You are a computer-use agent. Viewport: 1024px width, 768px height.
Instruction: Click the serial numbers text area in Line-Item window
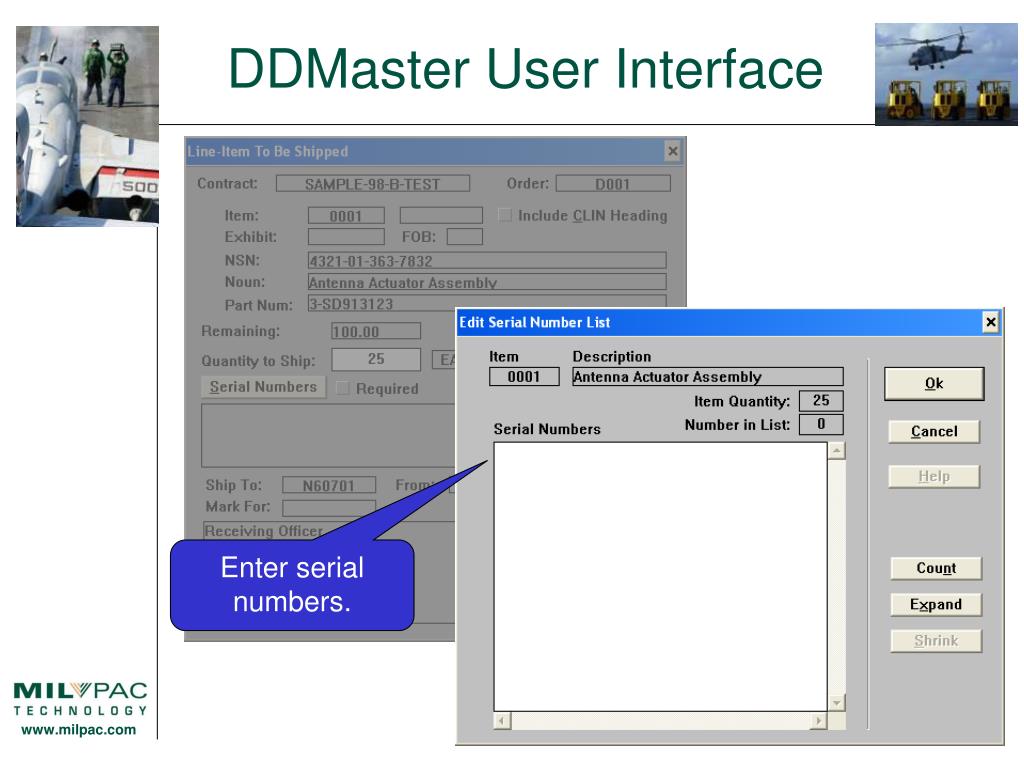click(x=328, y=436)
